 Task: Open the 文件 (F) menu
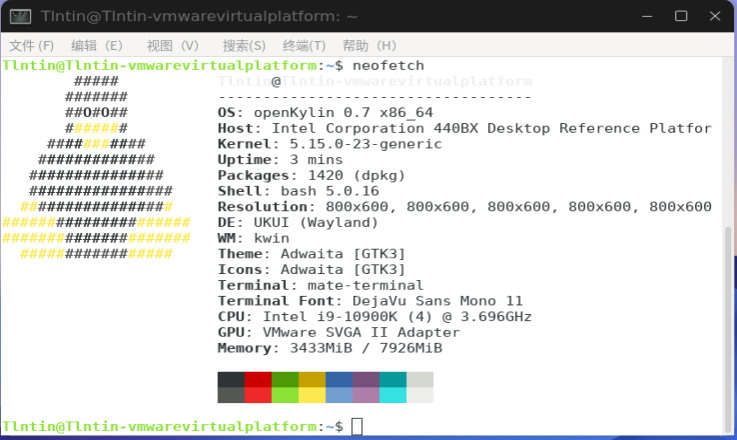point(31,46)
